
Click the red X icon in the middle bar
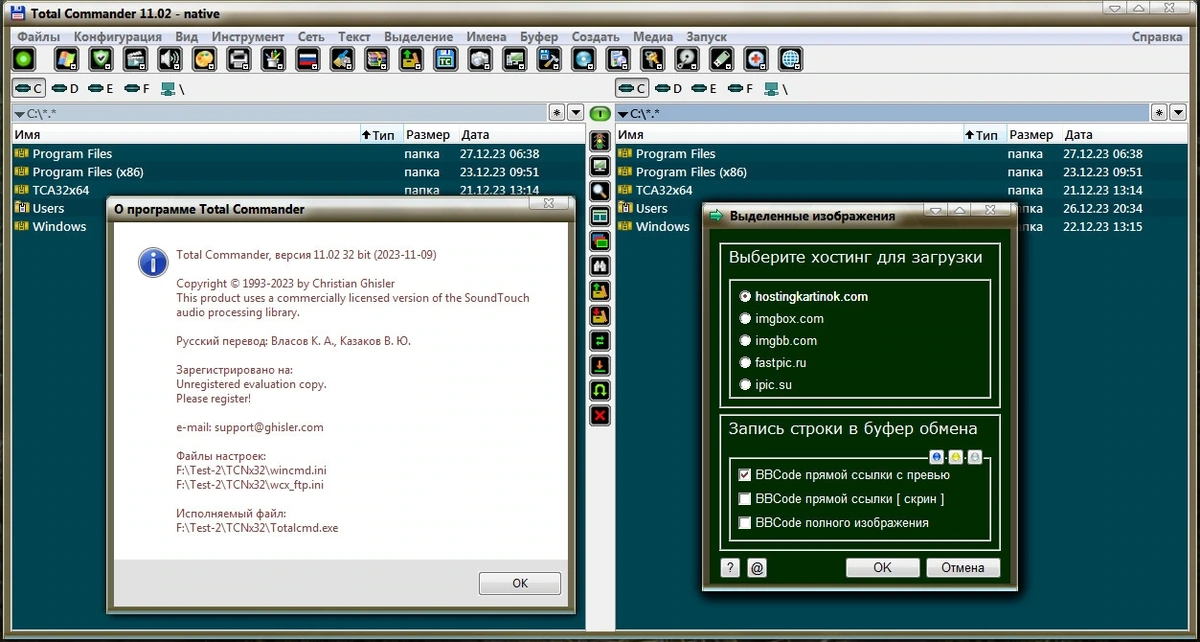(x=600, y=415)
